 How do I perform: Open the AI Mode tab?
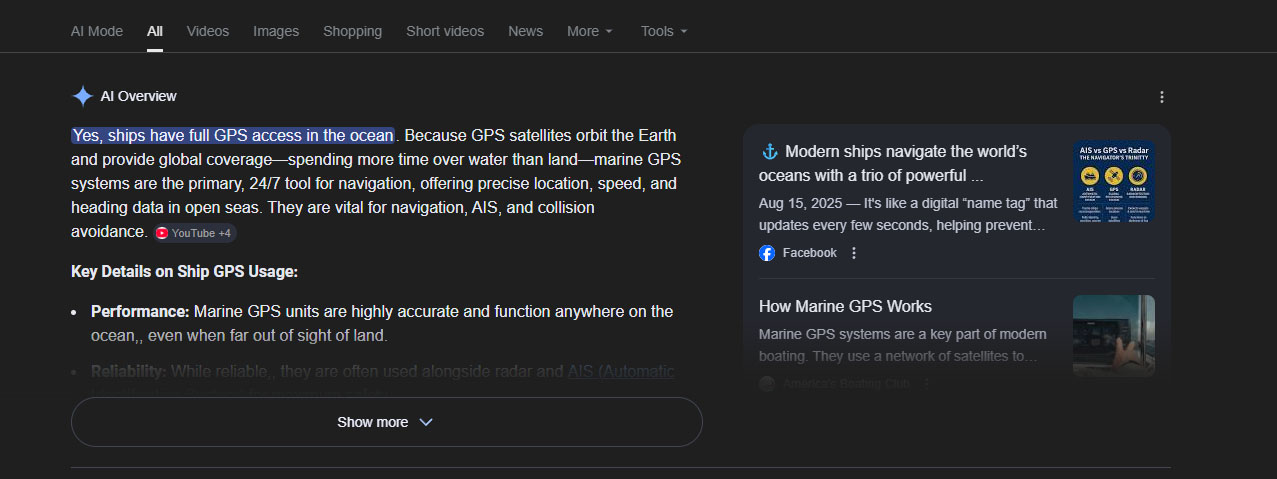(x=97, y=31)
